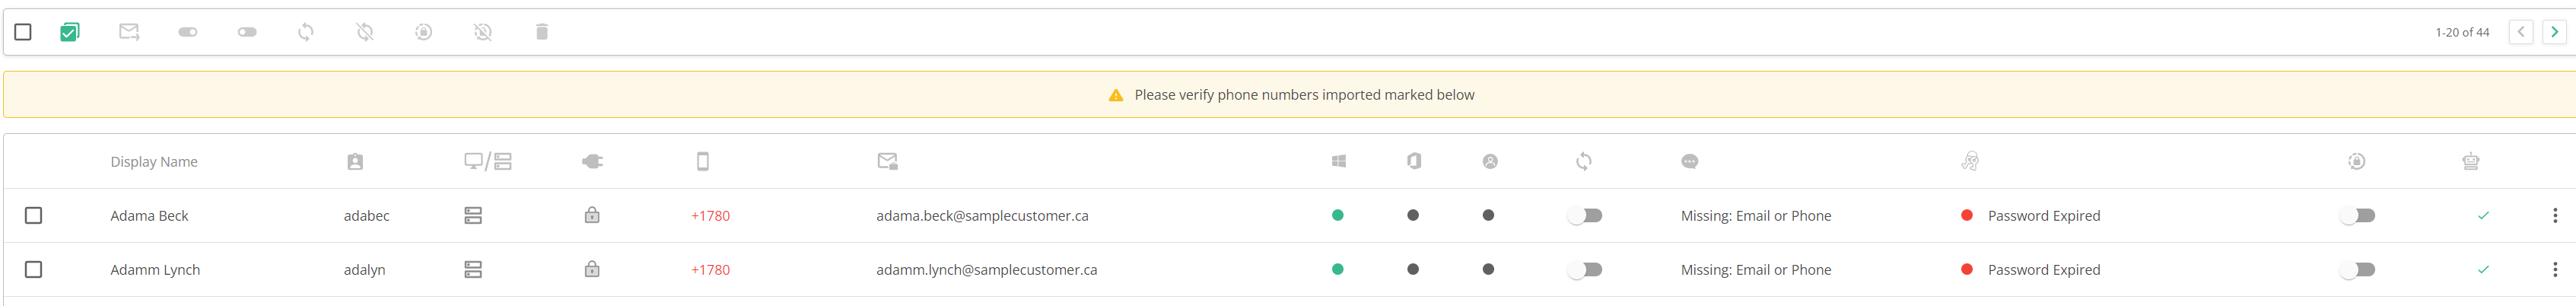Tick the checkbox for Adamm Lynch
The height and width of the screenshot is (306, 2576).
point(34,269)
